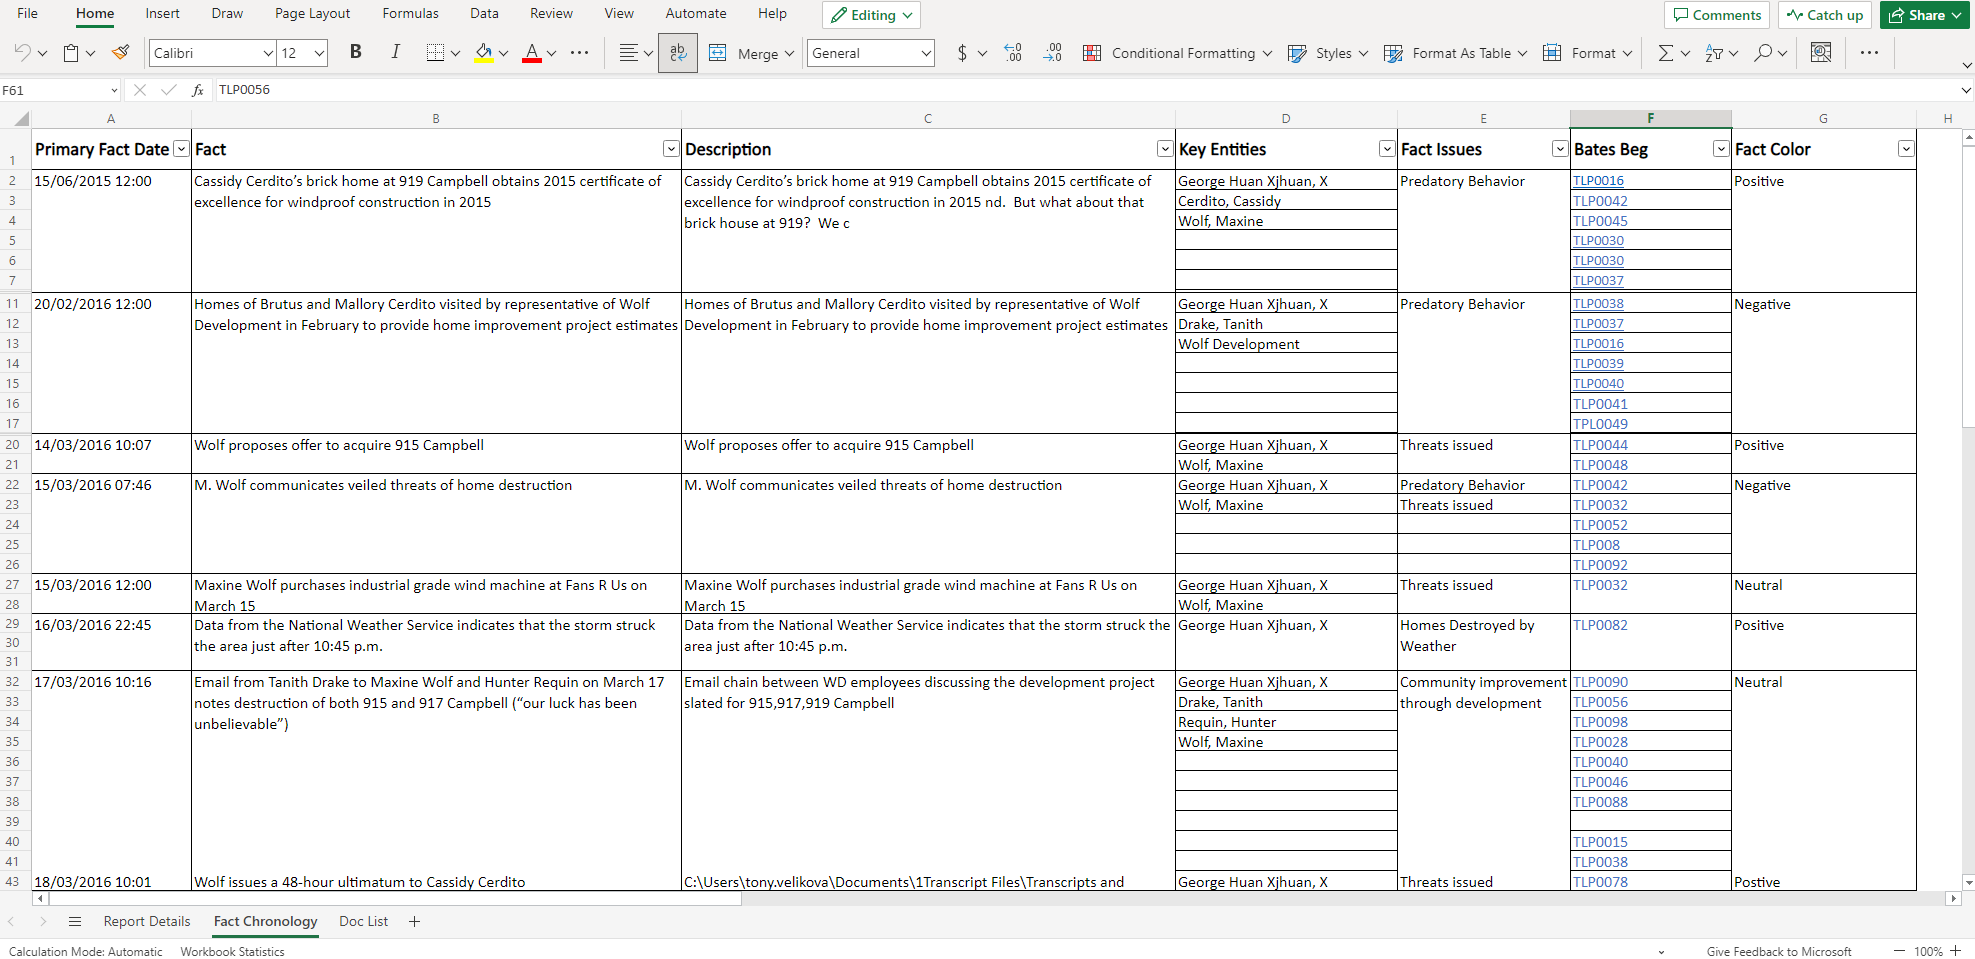Open the font size dropdown
The height and width of the screenshot is (959, 1975).
tap(320, 53)
